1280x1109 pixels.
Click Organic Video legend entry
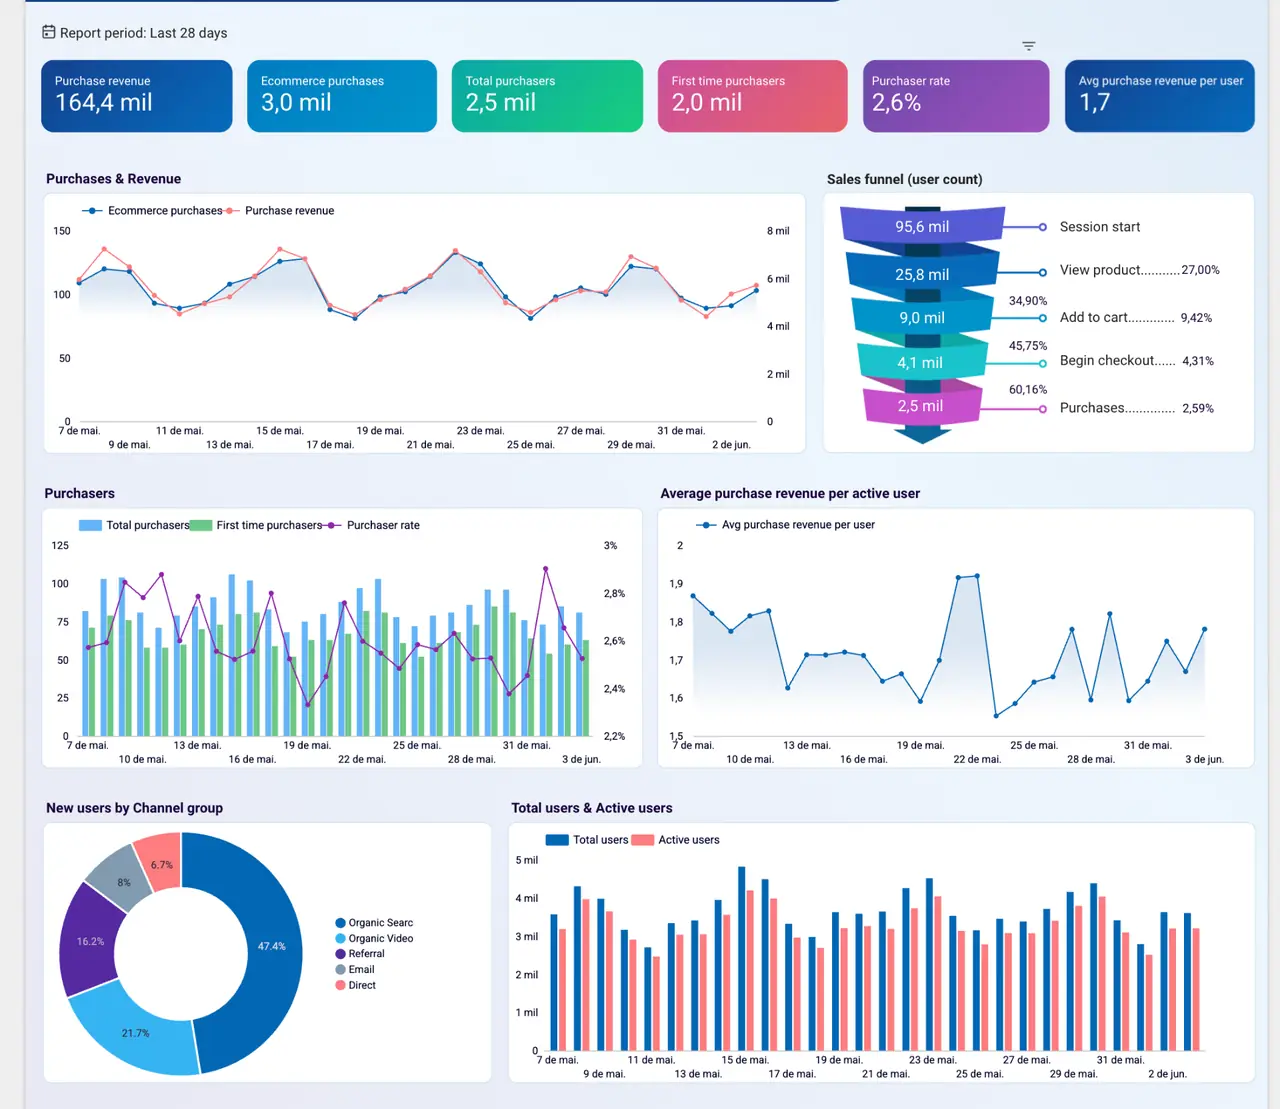(x=374, y=939)
